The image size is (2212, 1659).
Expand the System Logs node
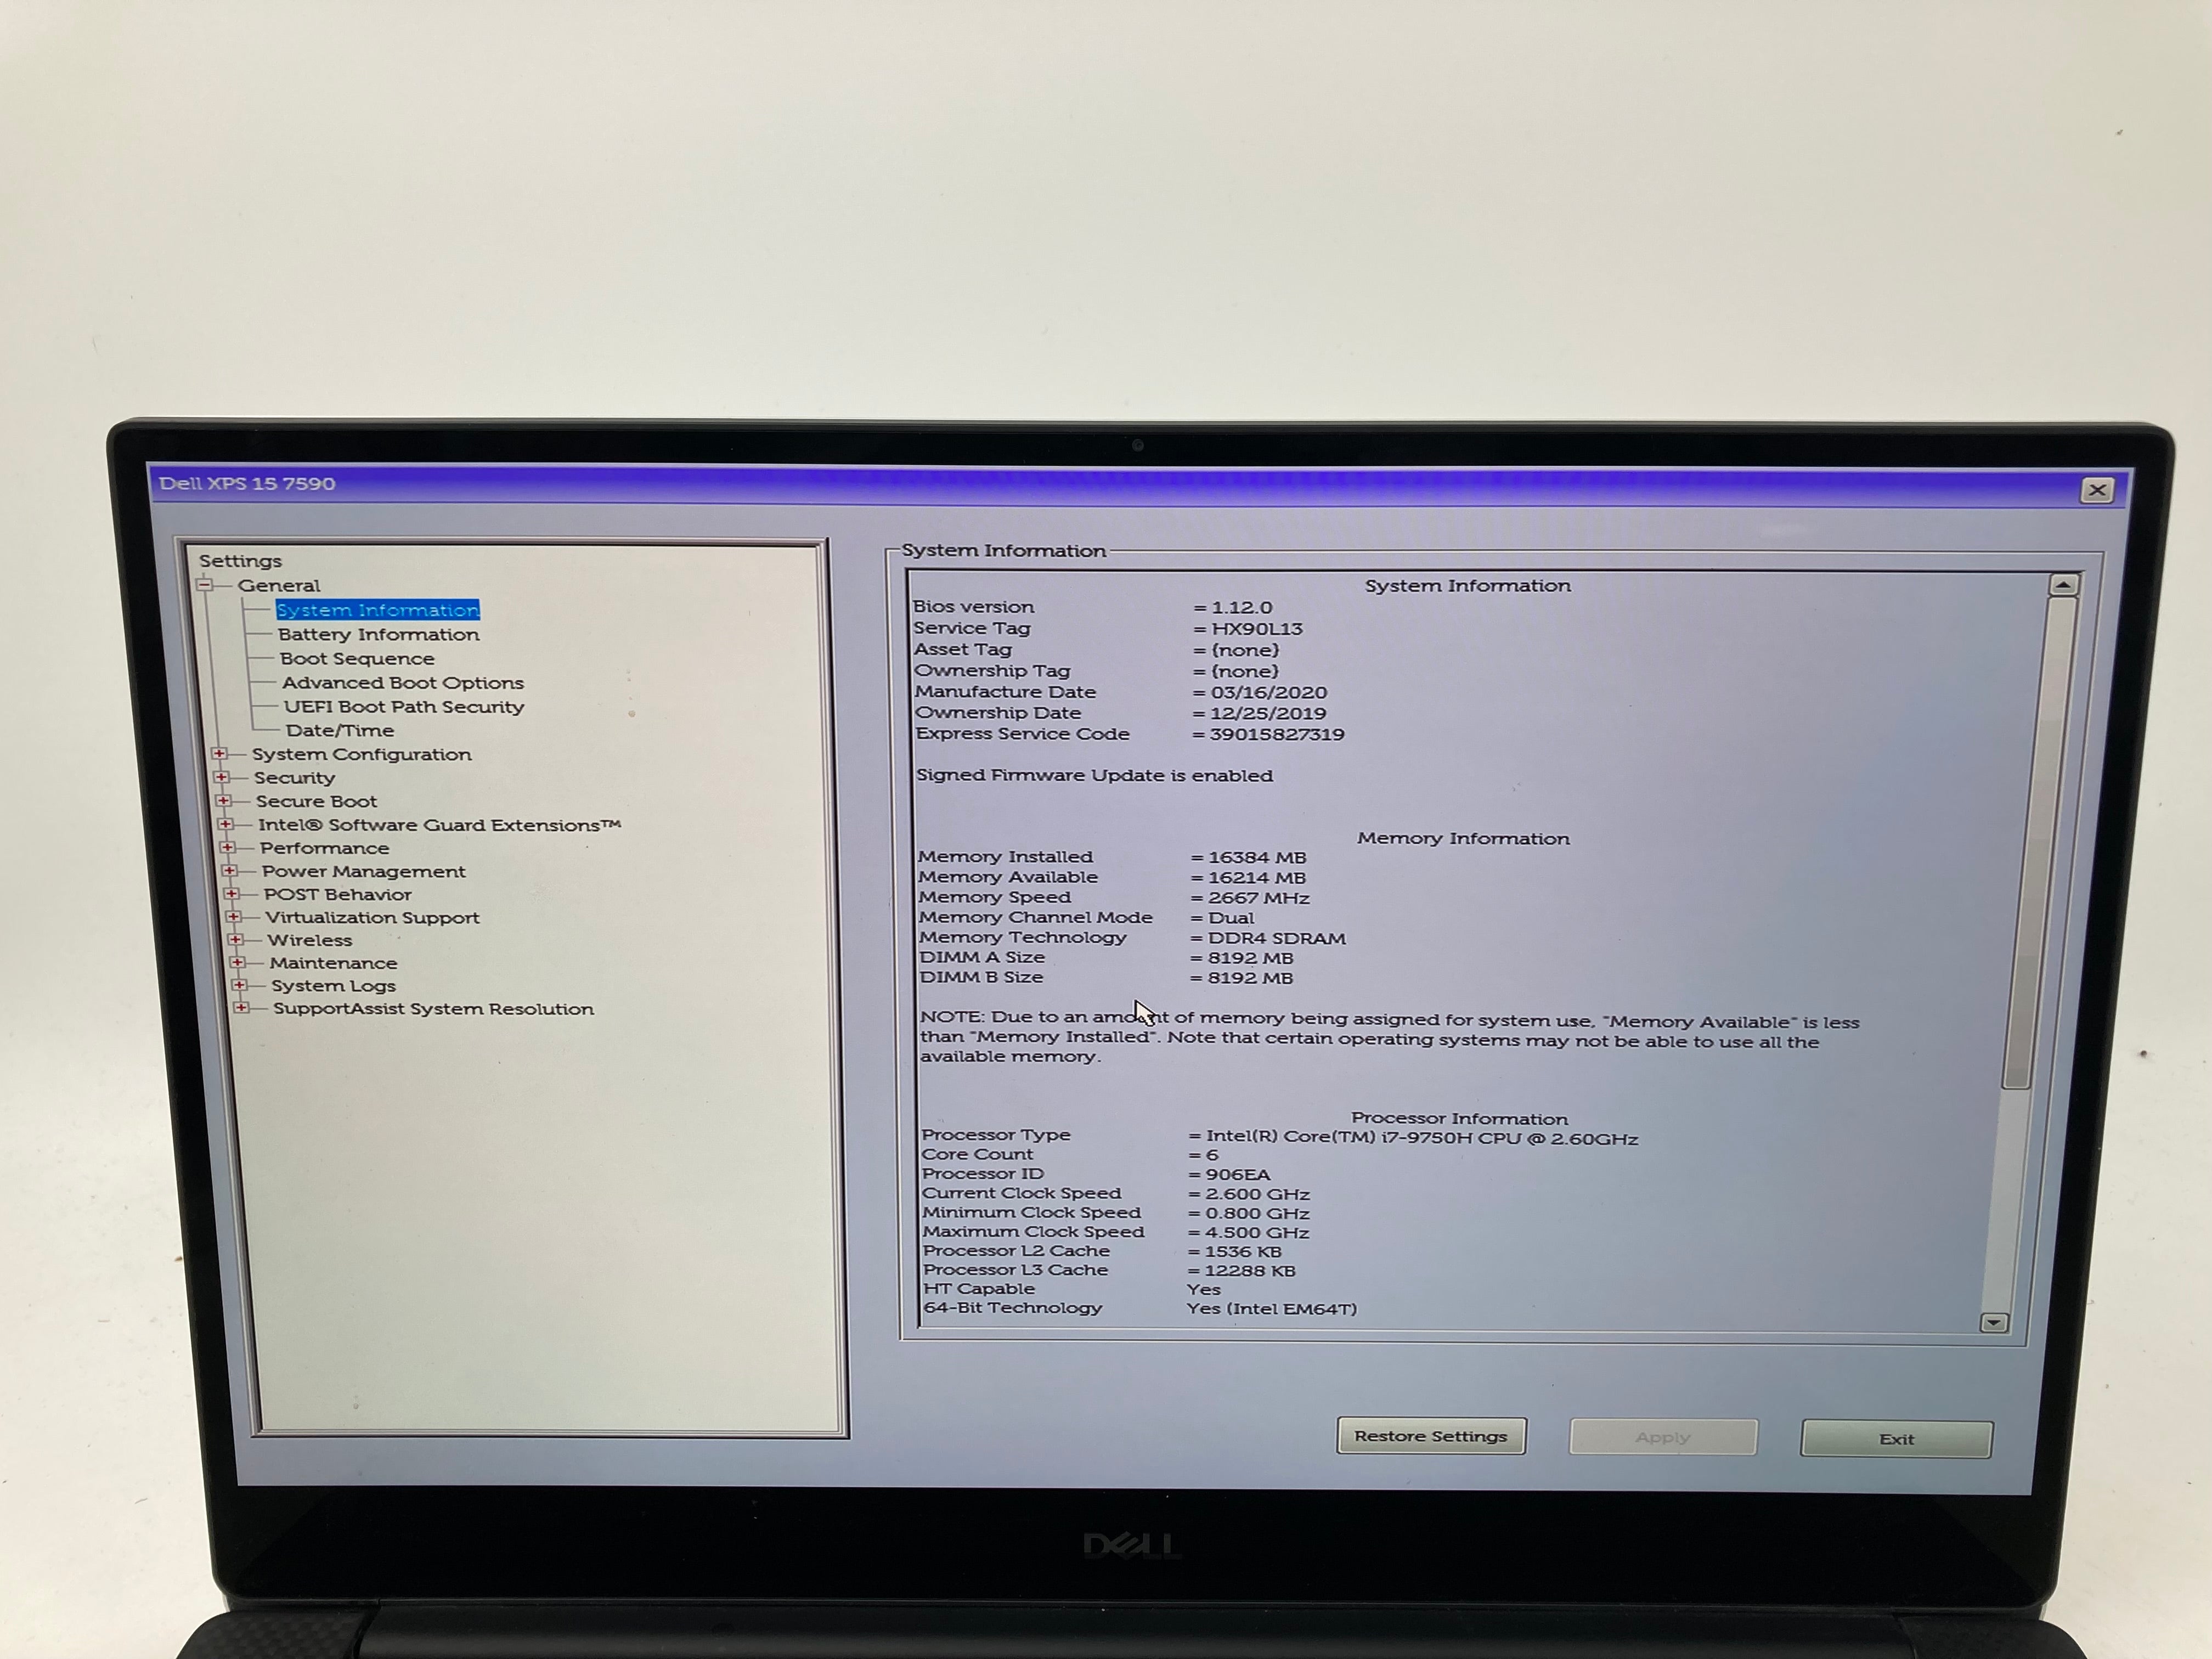[240, 985]
